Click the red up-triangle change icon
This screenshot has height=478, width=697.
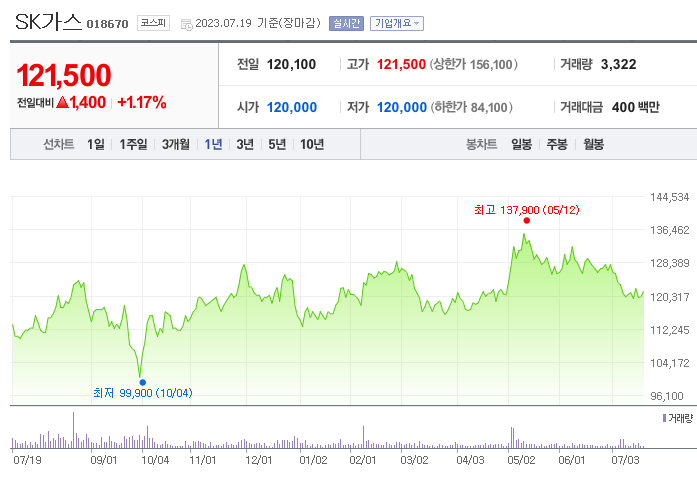pos(63,102)
